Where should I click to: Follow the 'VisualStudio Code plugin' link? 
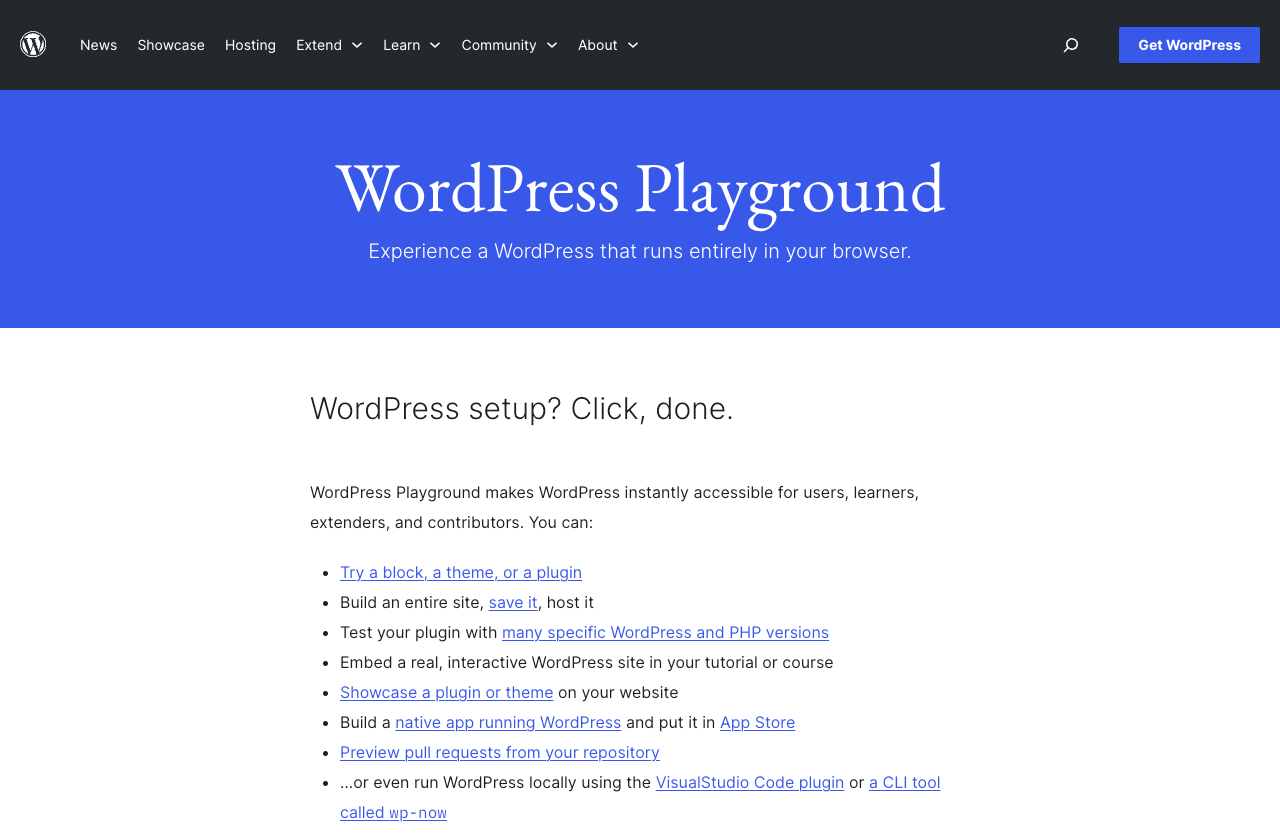coord(750,782)
